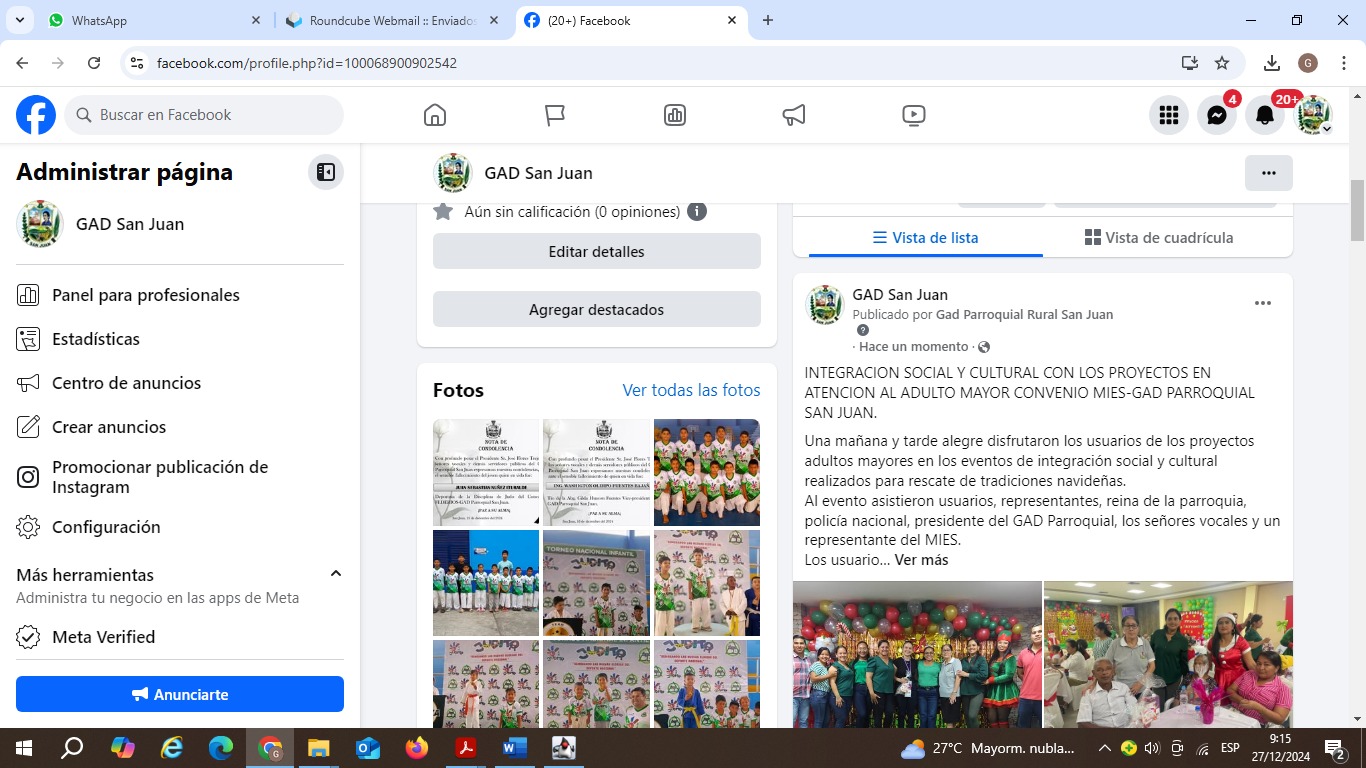Open the video play icon in top navigation
1366x768 pixels.
pyautogui.click(x=913, y=115)
